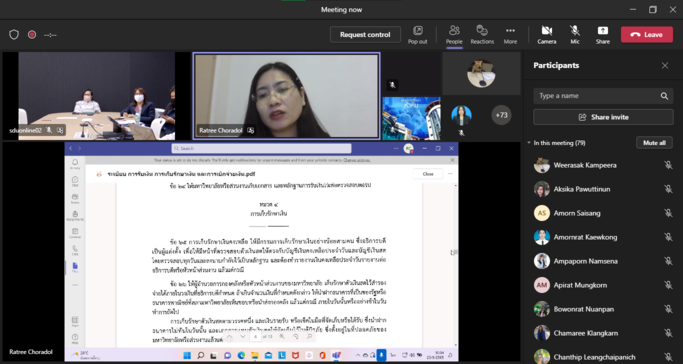
Task: Select participant name Bowonrat Nuanpan
Action: coord(584,309)
